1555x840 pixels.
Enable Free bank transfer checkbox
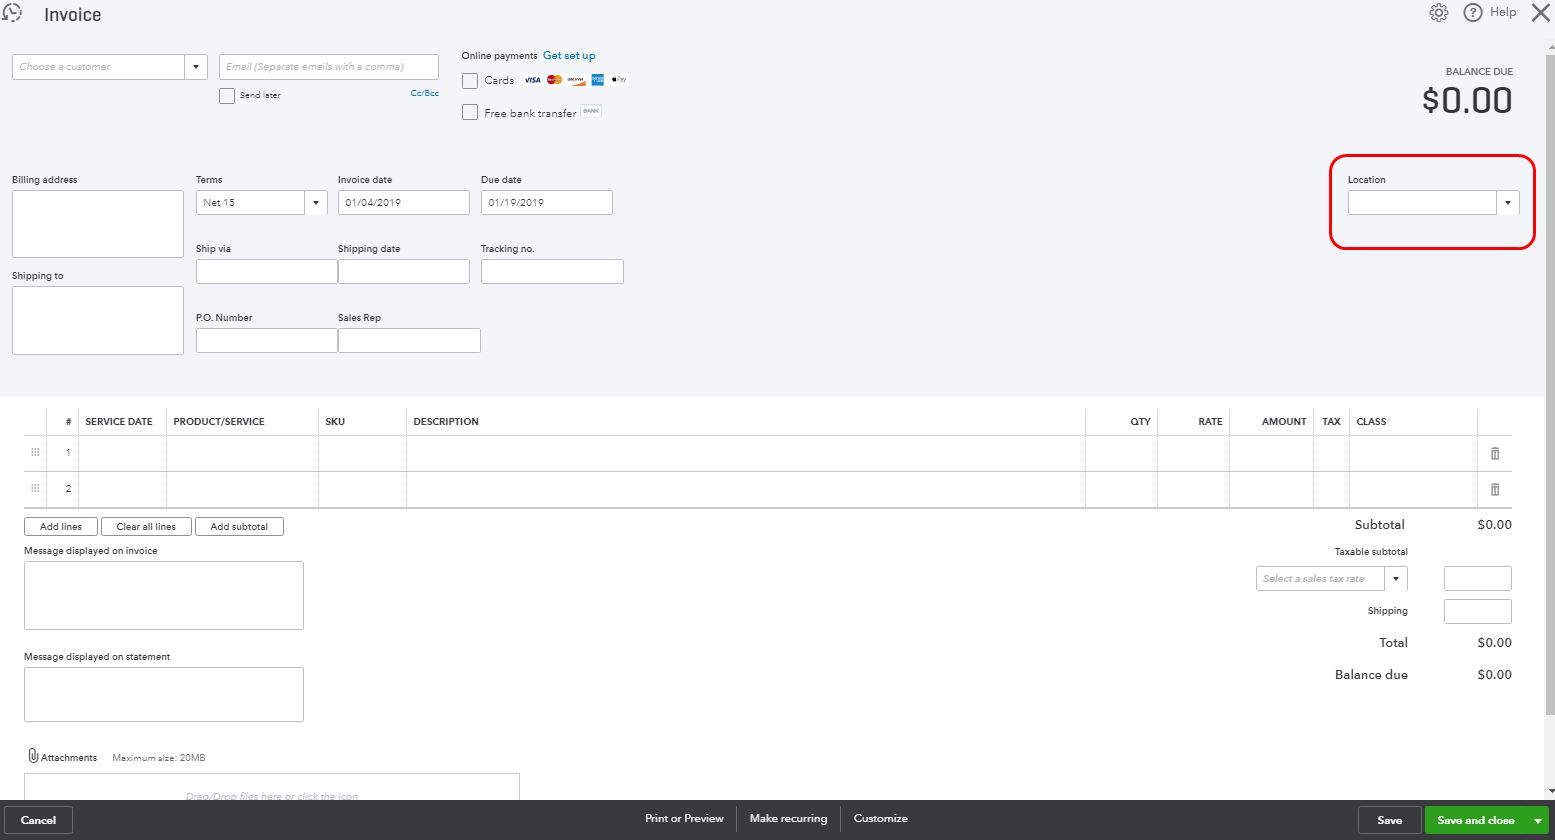[470, 113]
